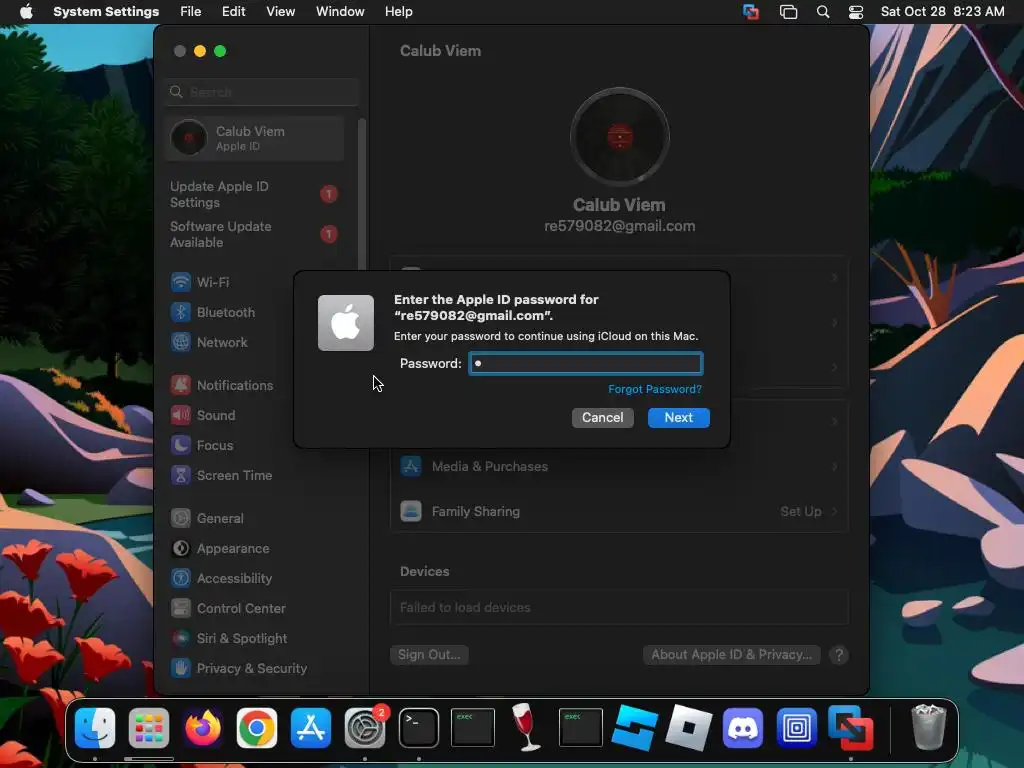The width and height of the screenshot is (1024, 768).
Task: Open the Window menu
Action: [340, 12]
